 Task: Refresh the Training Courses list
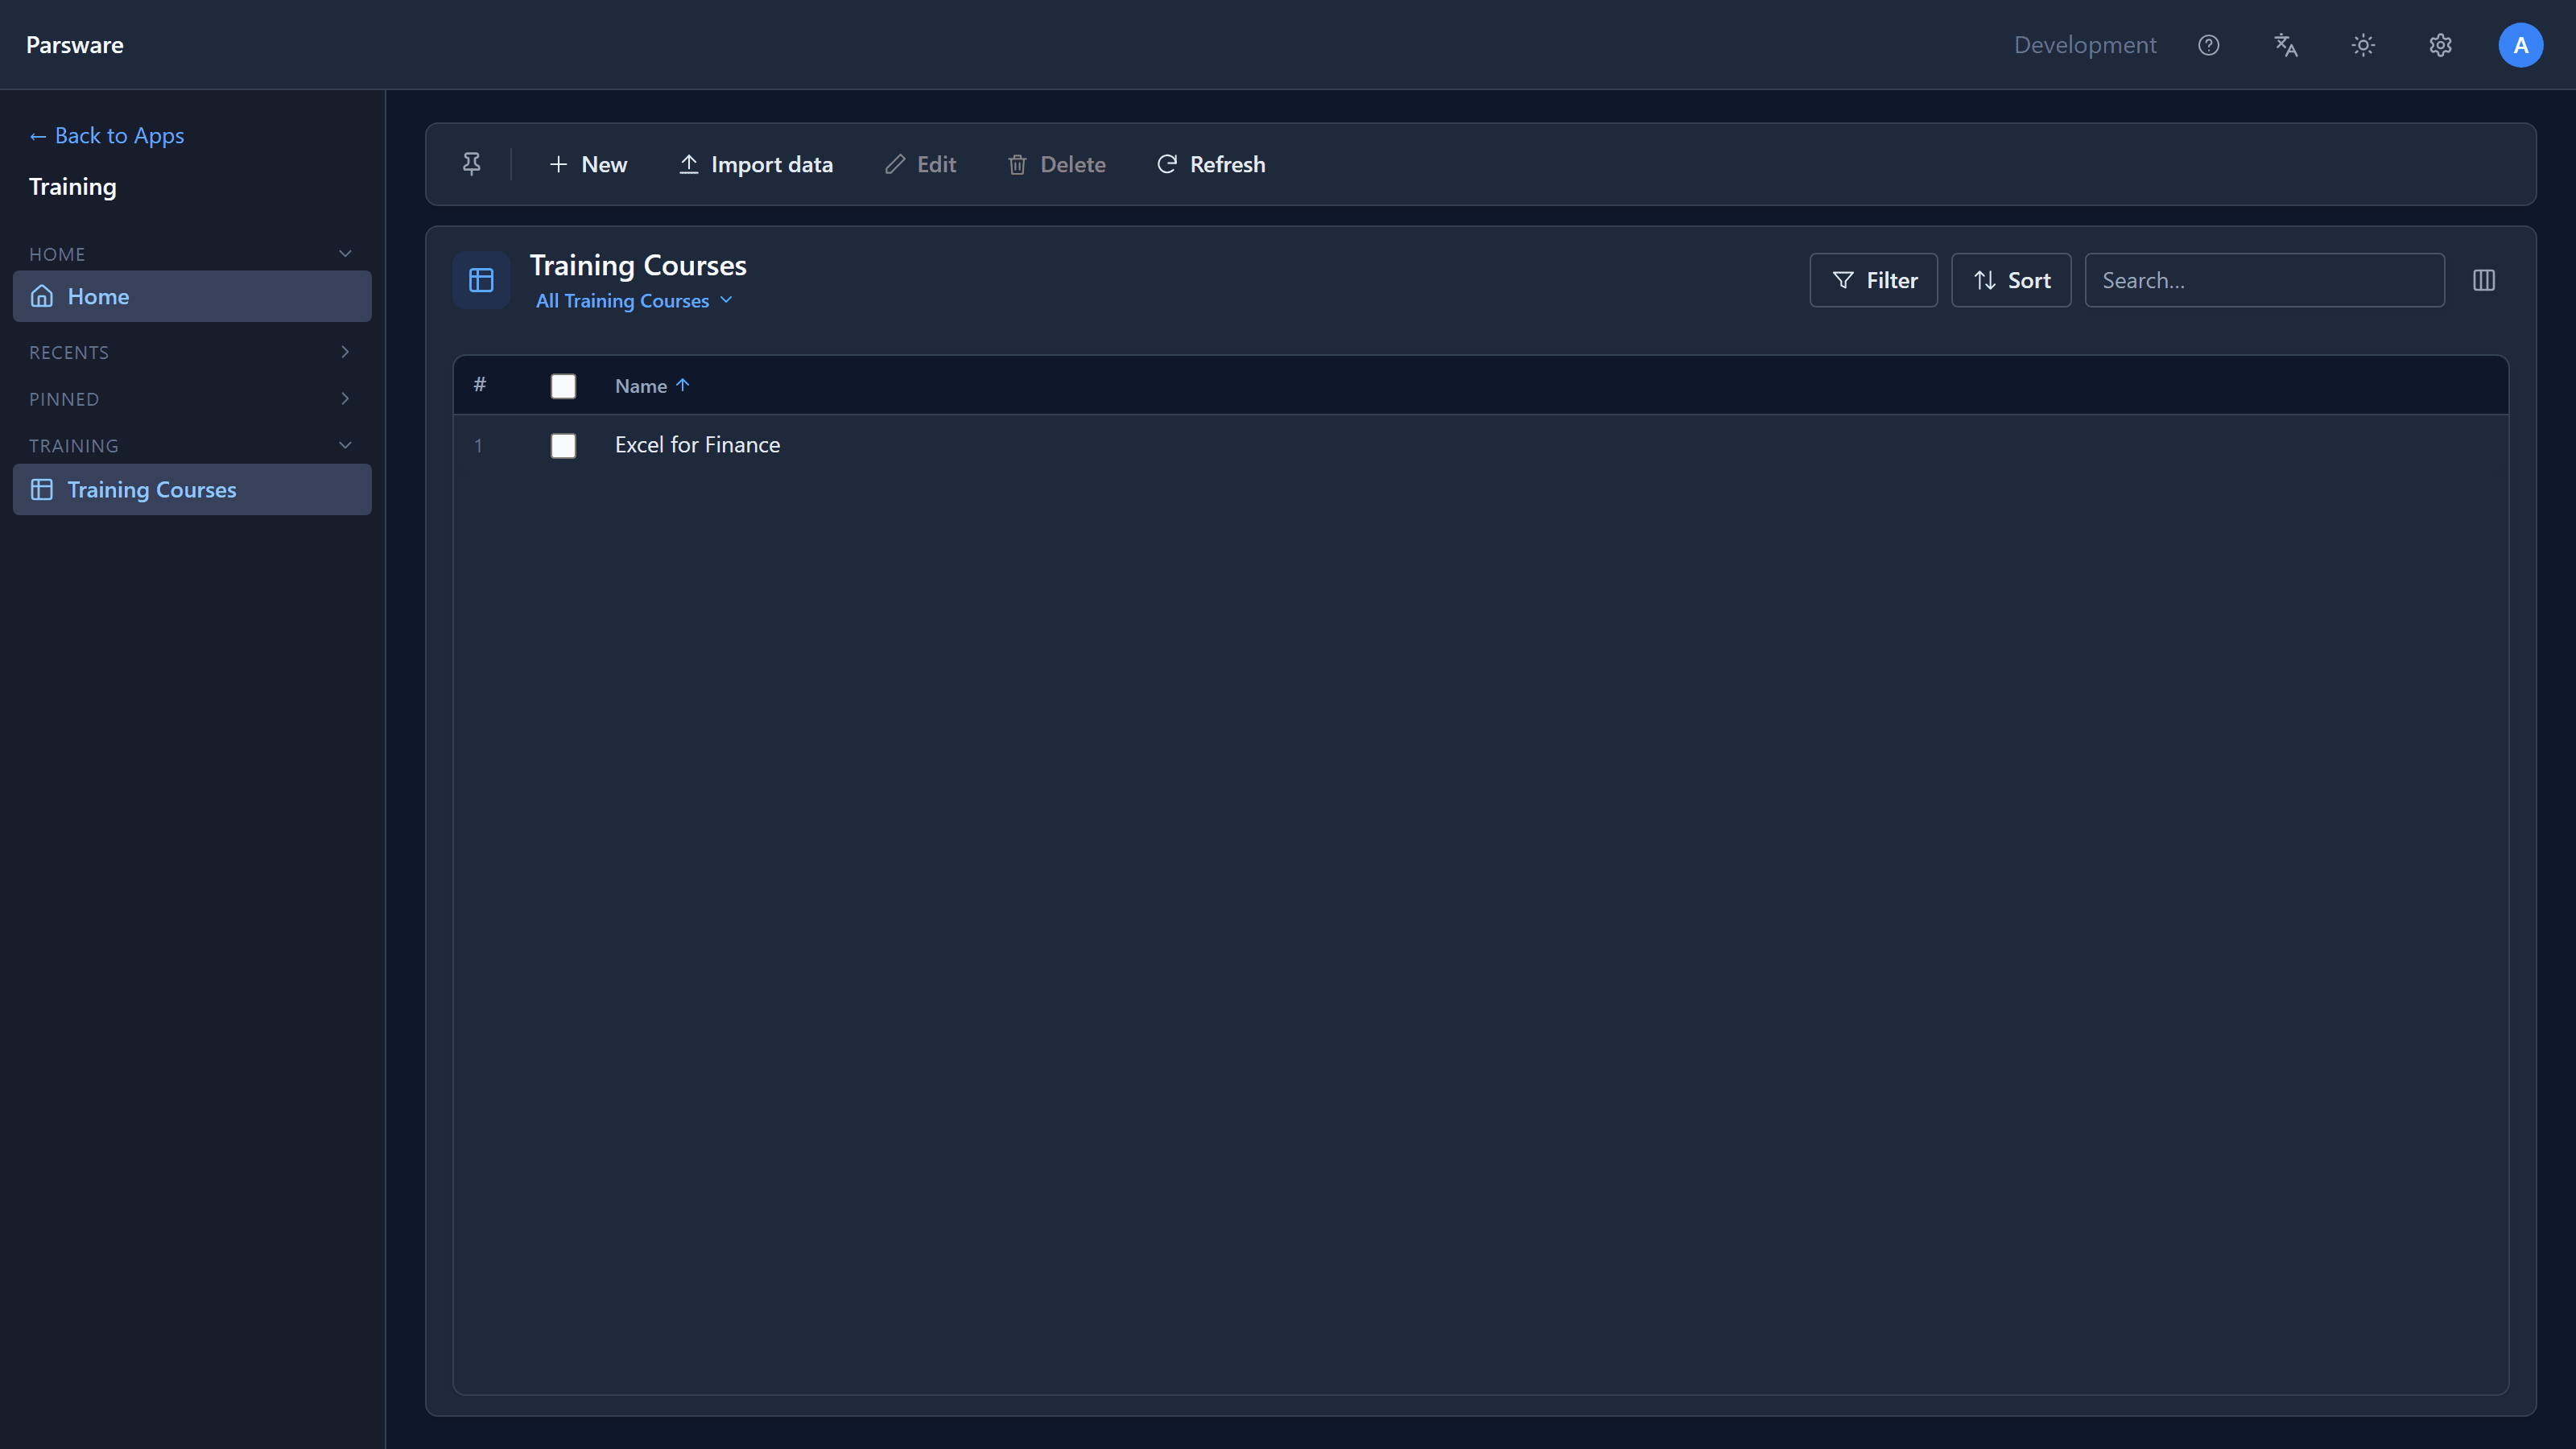pos(1211,164)
